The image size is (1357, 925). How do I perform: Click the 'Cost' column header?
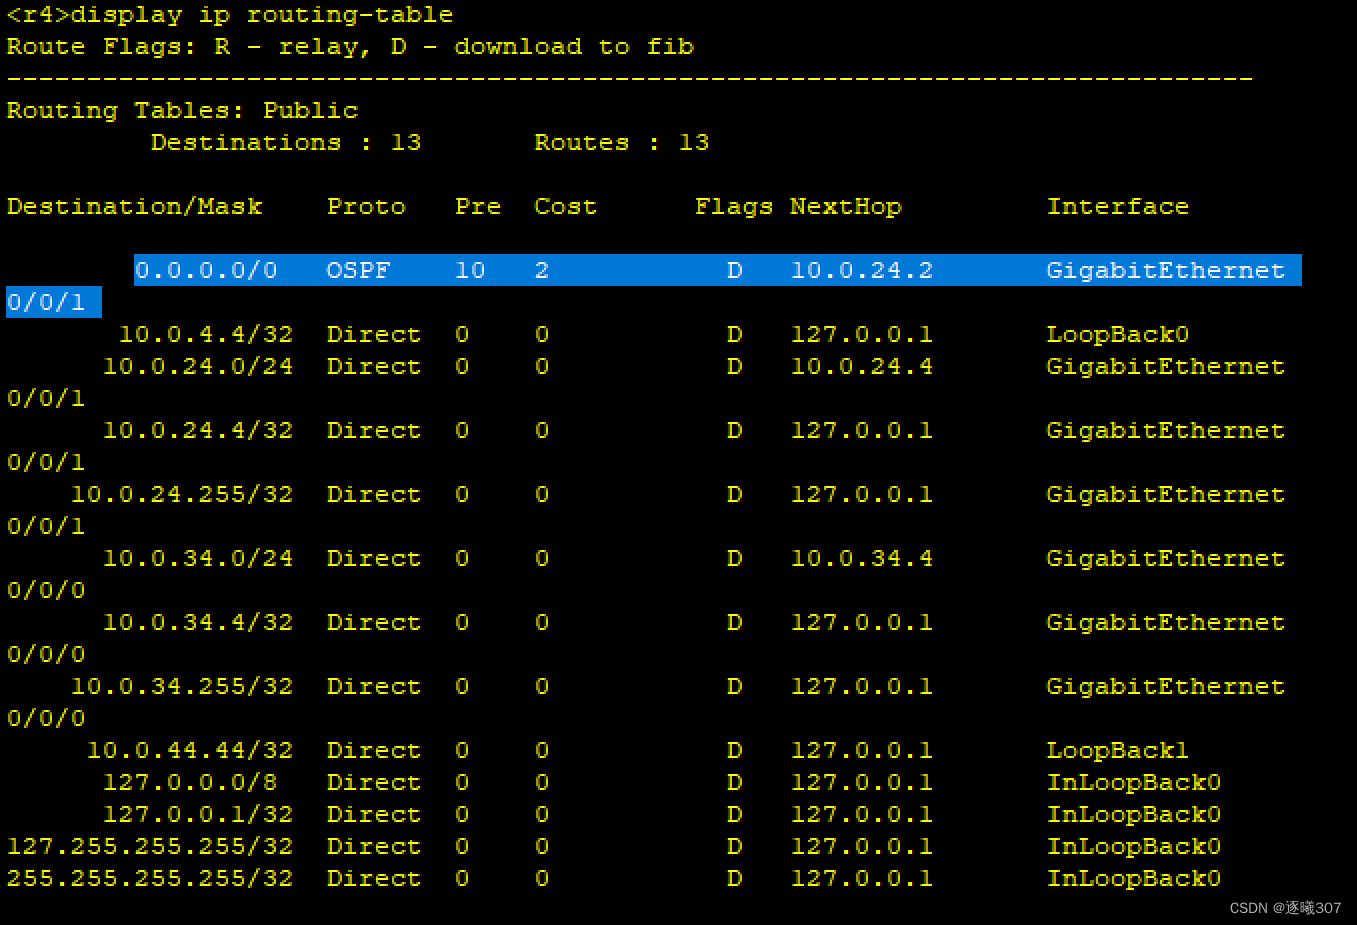[566, 207]
